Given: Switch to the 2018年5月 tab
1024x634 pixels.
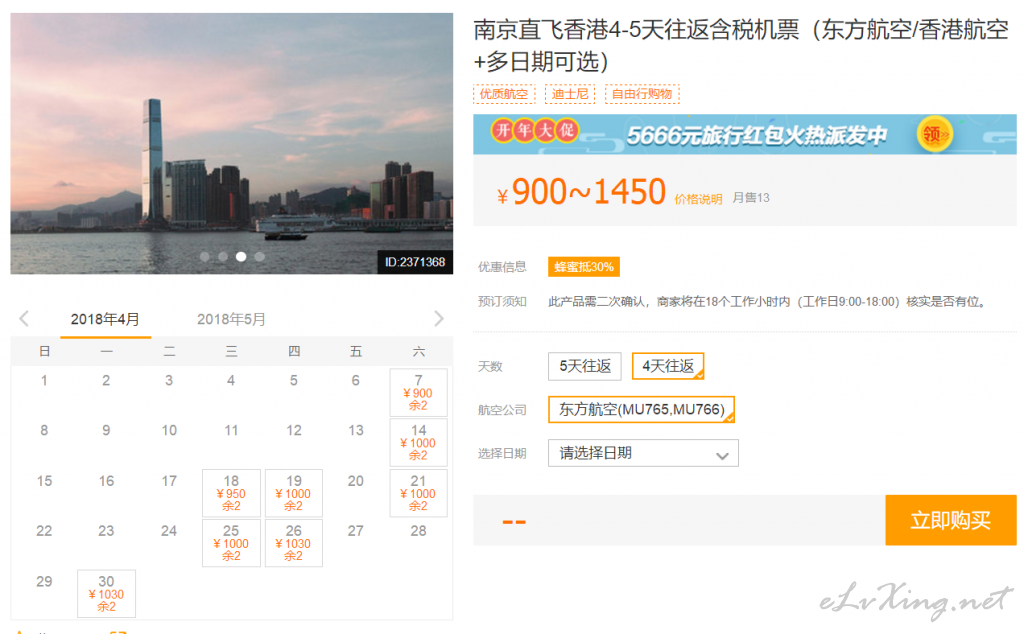Looking at the screenshot, I should click(231, 319).
